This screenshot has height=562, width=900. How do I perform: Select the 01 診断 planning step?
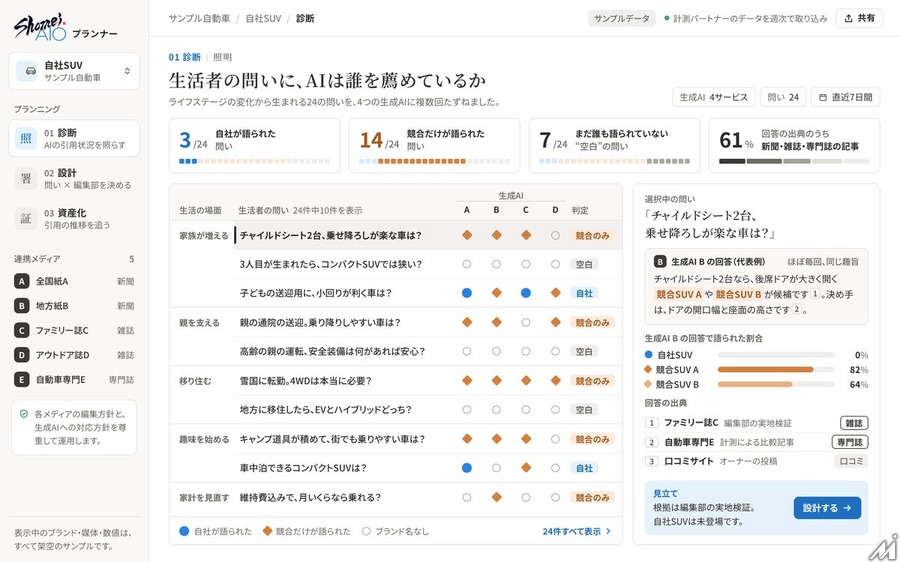[x=74, y=138]
